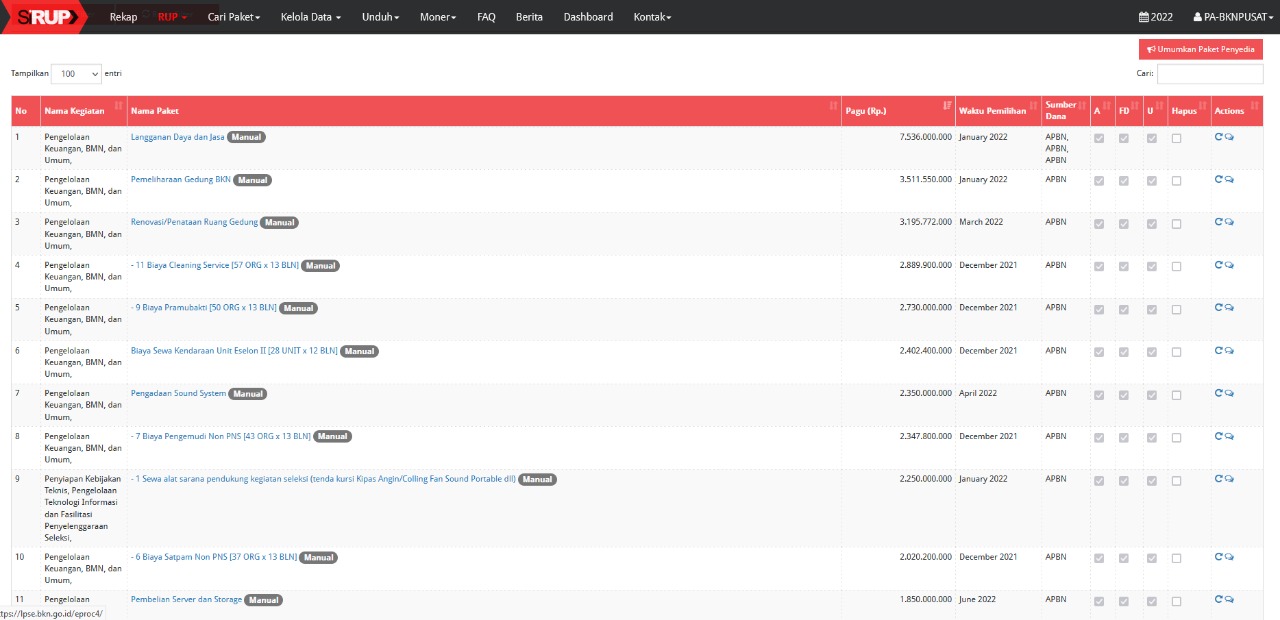Expand the Kelola Data dropdown menu

point(310,17)
